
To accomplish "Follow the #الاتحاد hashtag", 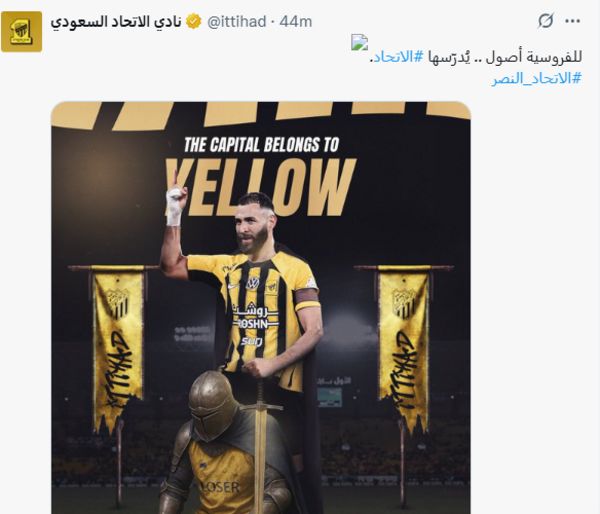I will click(399, 57).
